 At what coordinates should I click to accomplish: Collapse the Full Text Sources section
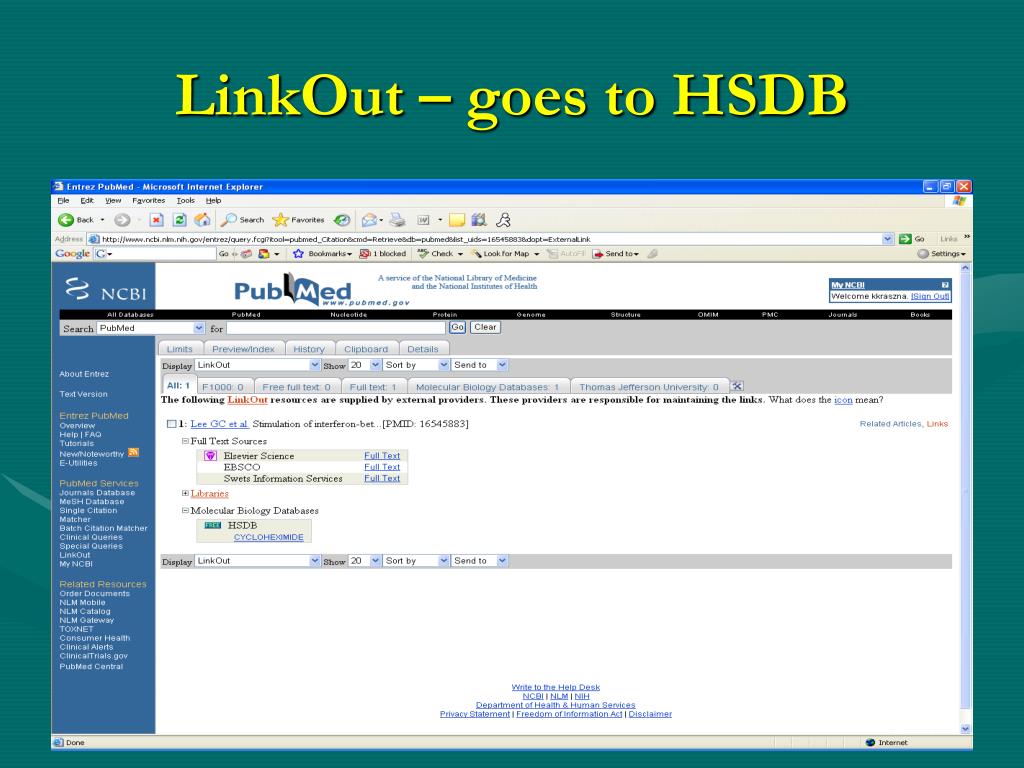(185, 441)
